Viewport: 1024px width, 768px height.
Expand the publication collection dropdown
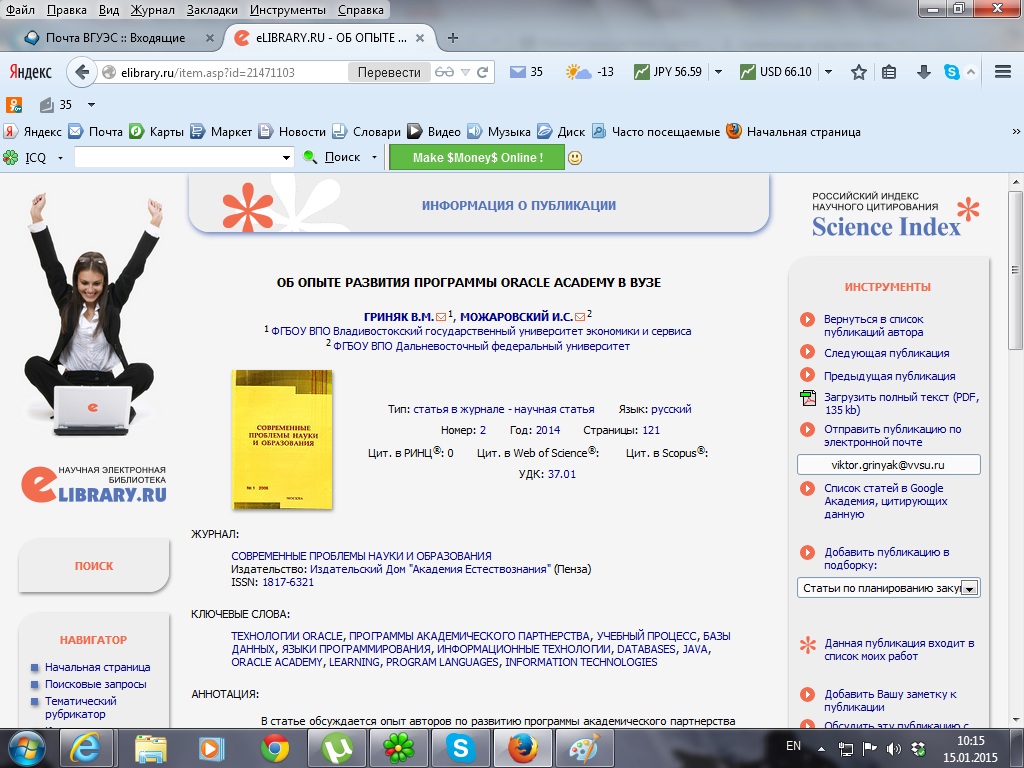(x=969, y=588)
